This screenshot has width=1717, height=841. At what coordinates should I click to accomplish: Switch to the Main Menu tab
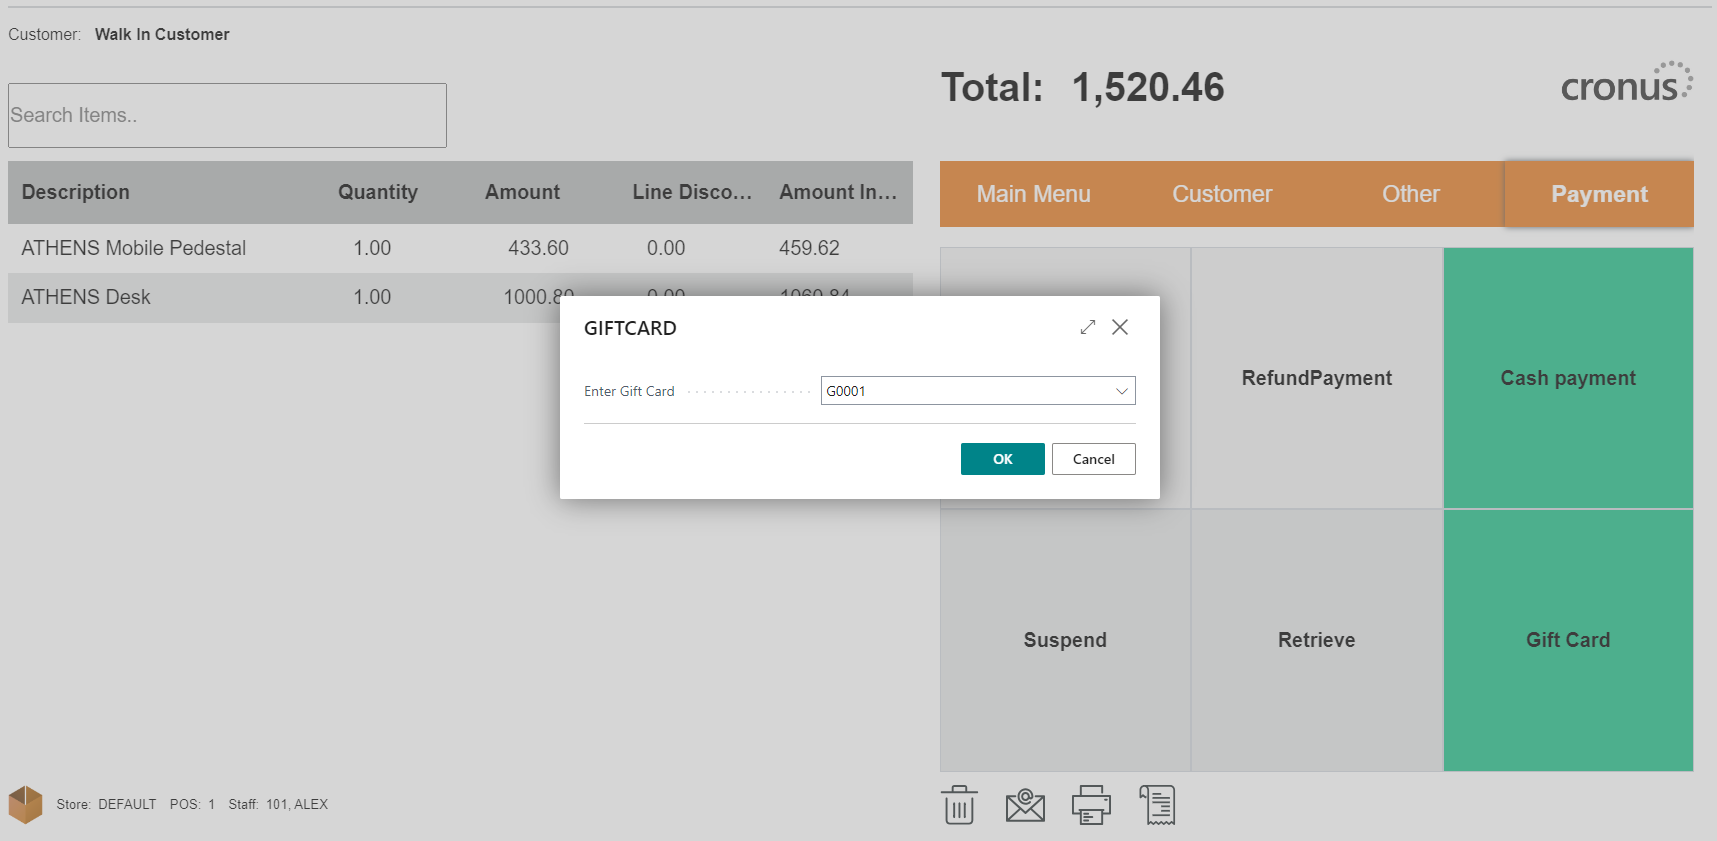point(1033,194)
